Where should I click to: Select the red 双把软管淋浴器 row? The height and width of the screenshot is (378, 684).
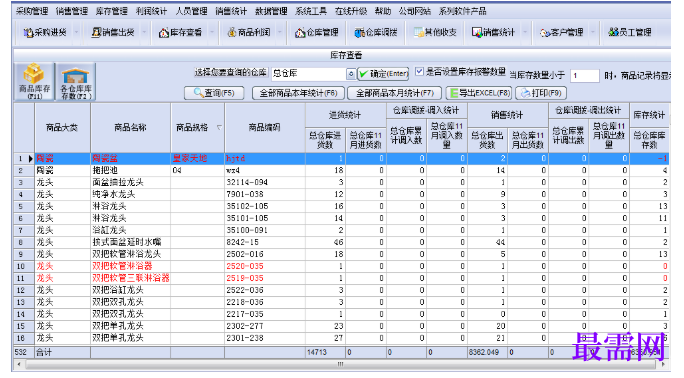point(342,266)
